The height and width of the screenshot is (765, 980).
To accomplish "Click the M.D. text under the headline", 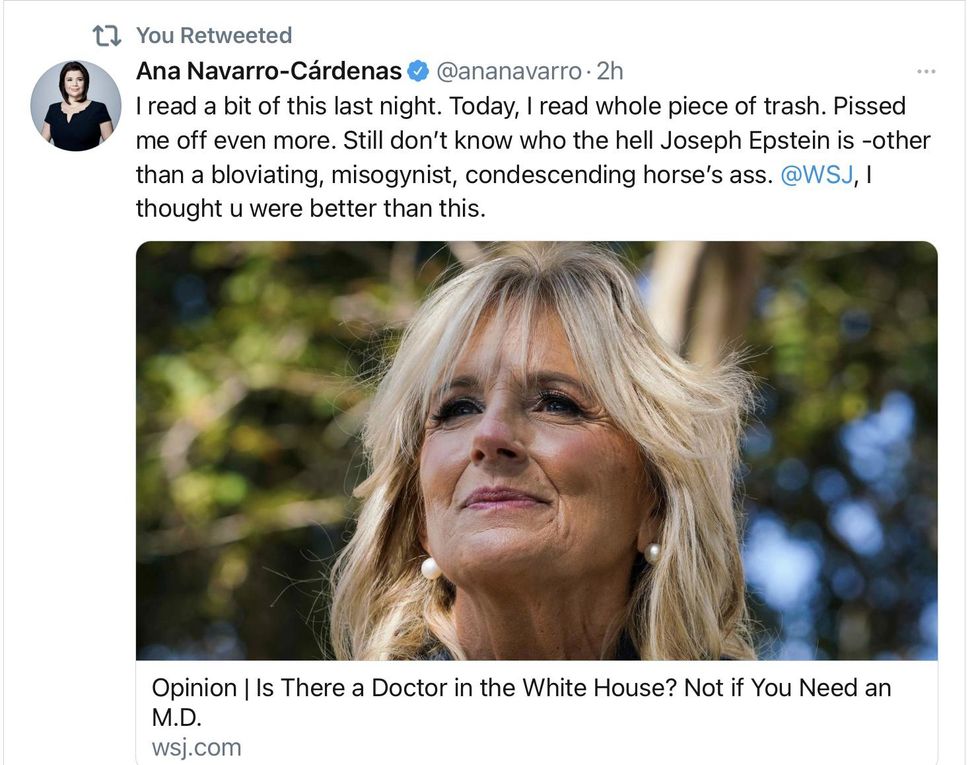I will coord(177,718).
